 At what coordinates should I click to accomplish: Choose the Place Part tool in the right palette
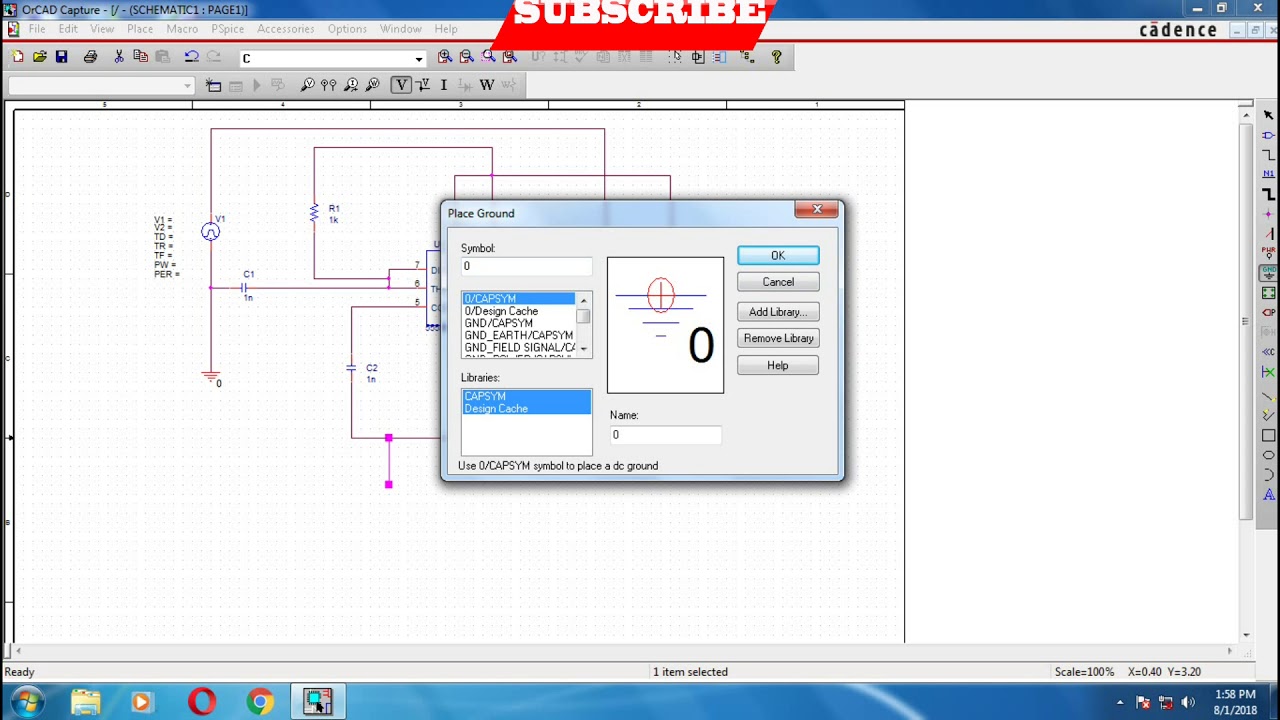(1268, 135)
